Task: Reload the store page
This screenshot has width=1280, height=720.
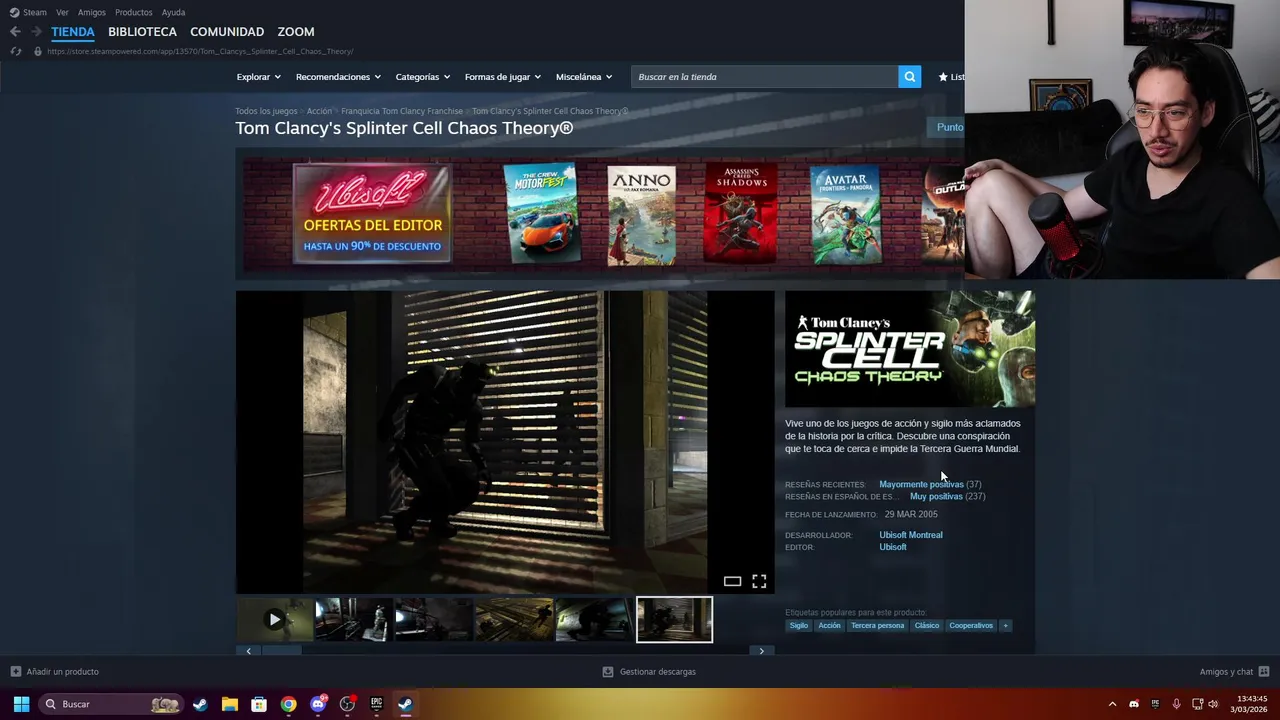Action: point(16,51)
